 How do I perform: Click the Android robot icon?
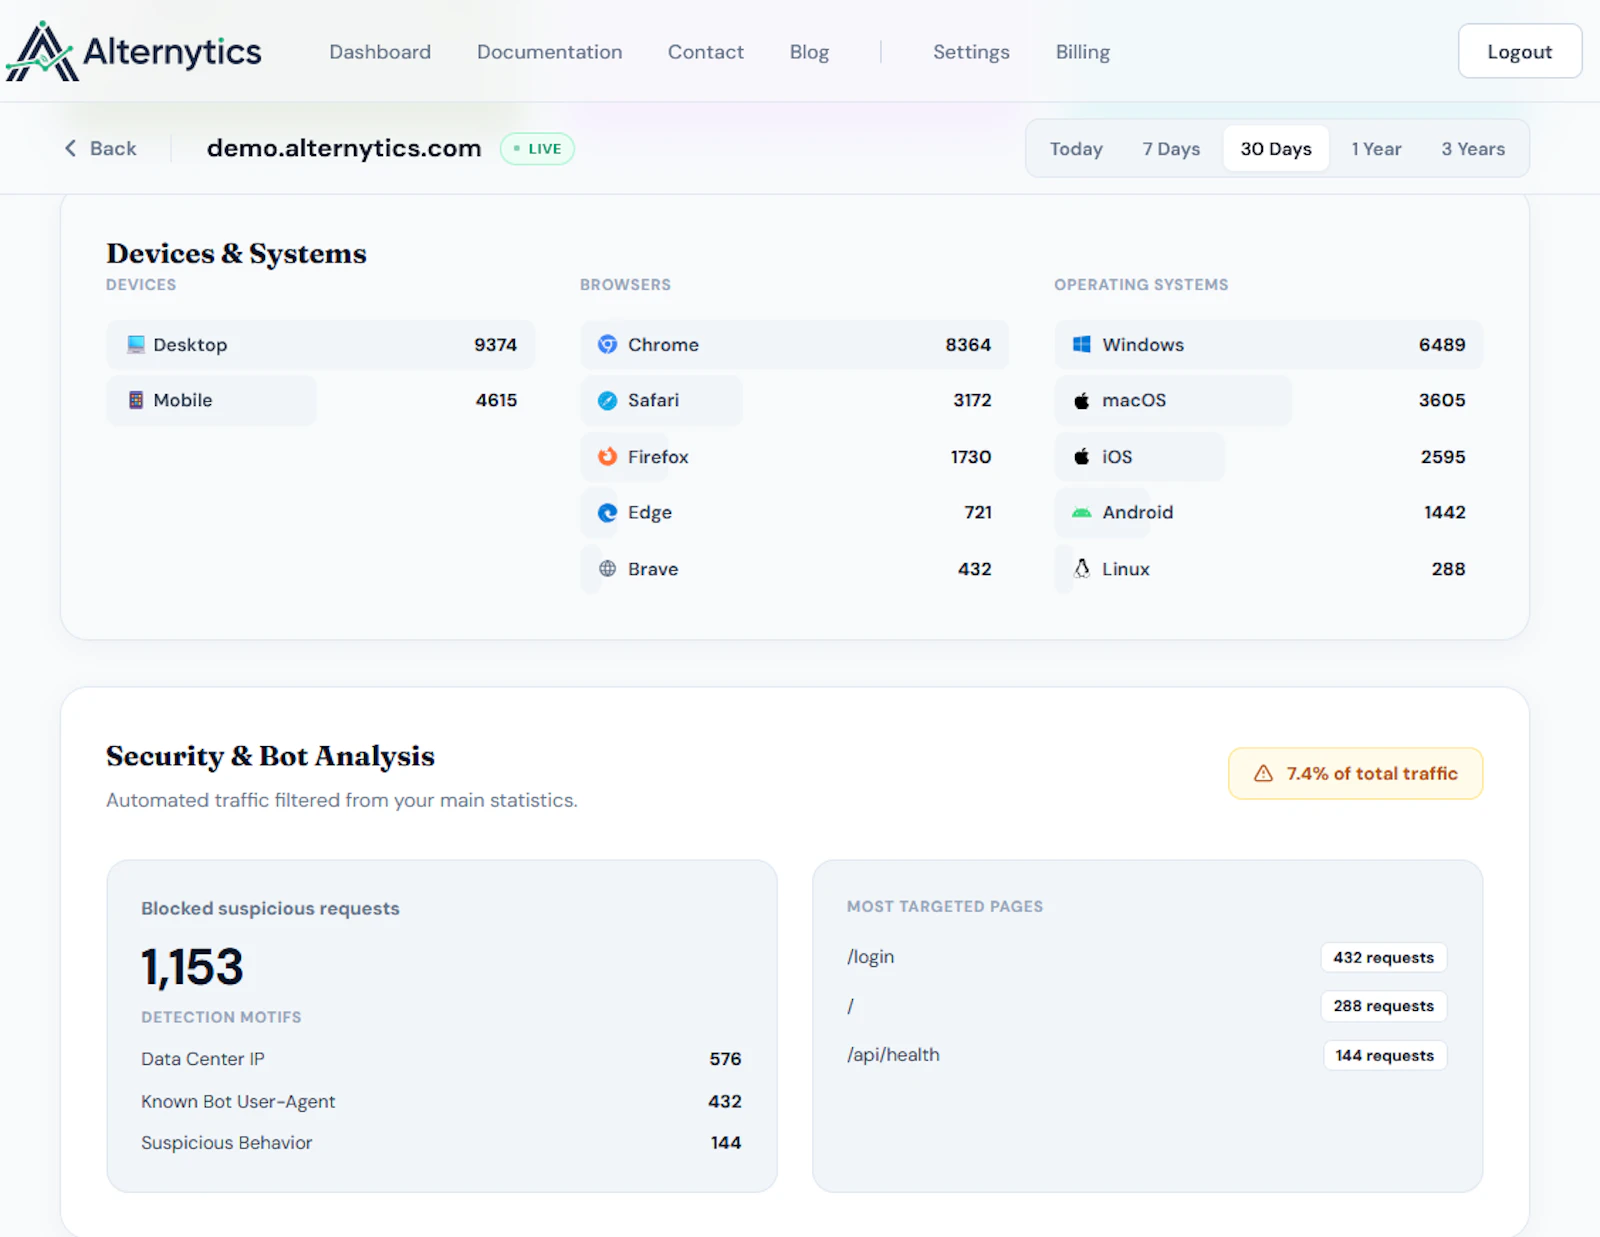pyautogui.click(x=1082, y=513)
